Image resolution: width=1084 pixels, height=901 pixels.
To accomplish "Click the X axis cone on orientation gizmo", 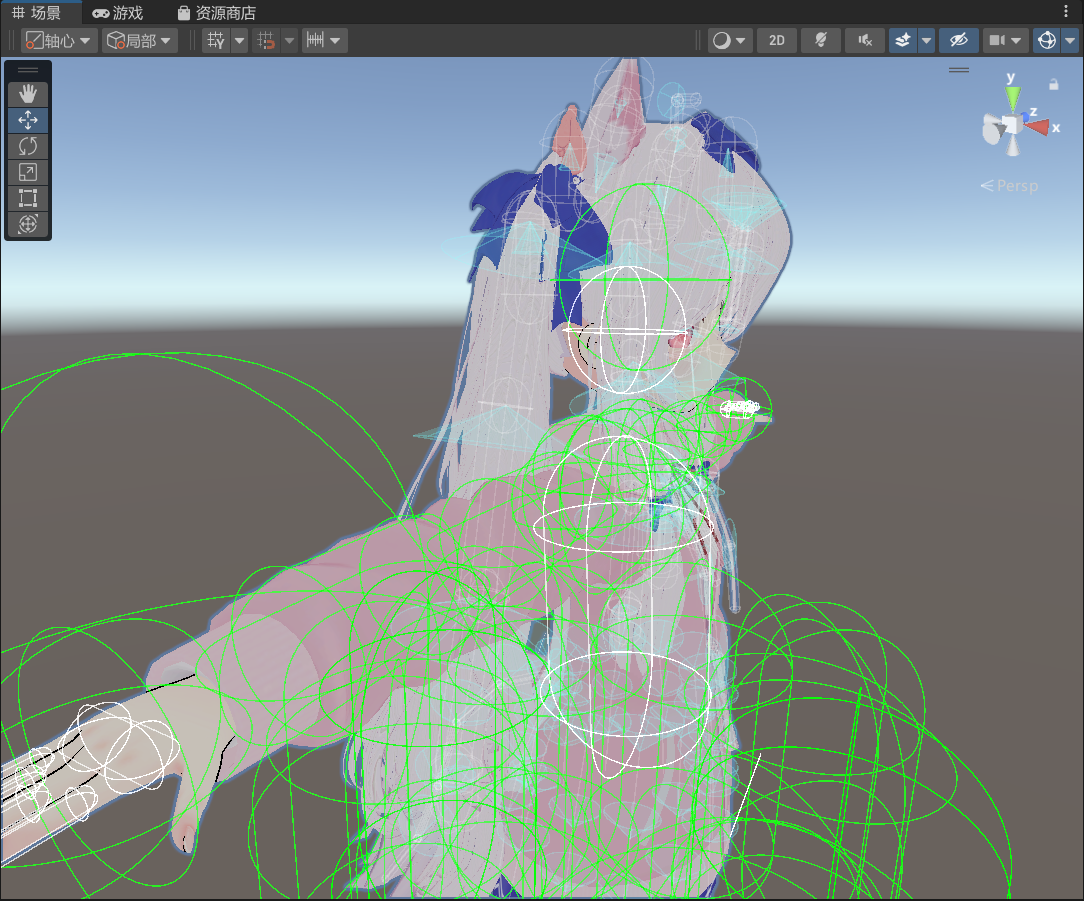I will [x=1038, y=127].
